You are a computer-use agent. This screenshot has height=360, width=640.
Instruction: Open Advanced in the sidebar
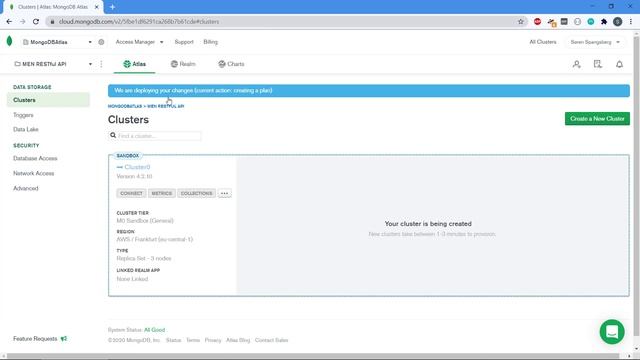pyautogui.click(x=26, y=189)
